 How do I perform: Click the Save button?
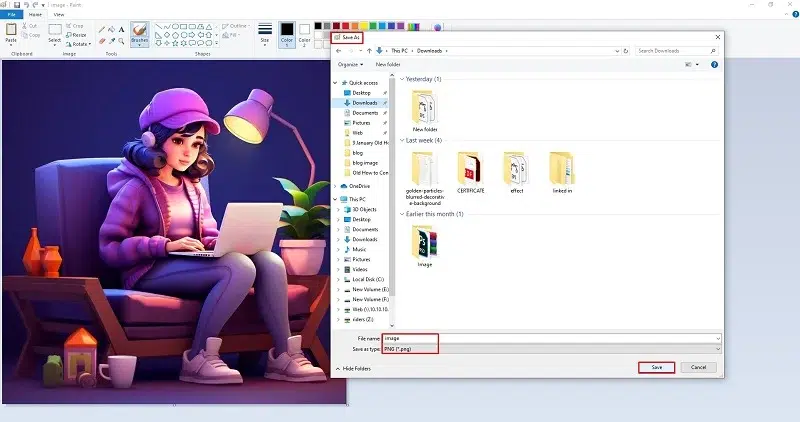[x=657, y=367]
